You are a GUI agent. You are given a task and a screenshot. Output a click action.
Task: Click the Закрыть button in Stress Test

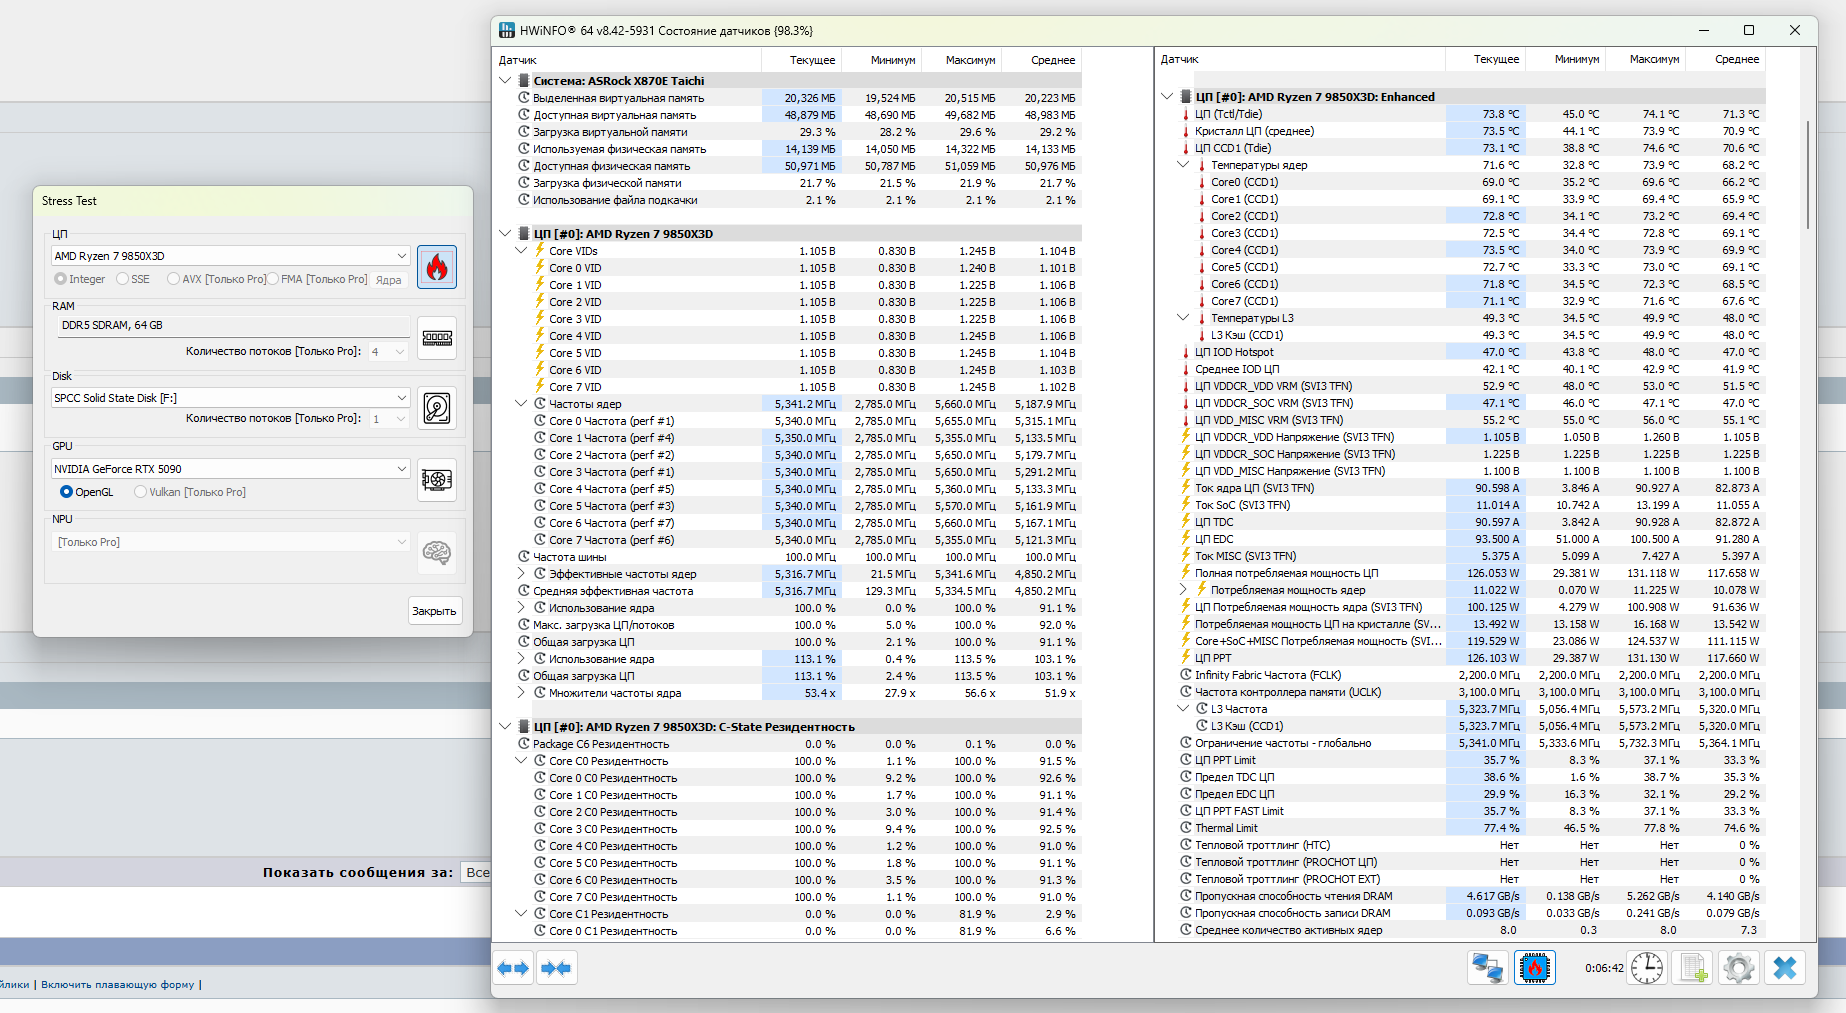(434, 611)
